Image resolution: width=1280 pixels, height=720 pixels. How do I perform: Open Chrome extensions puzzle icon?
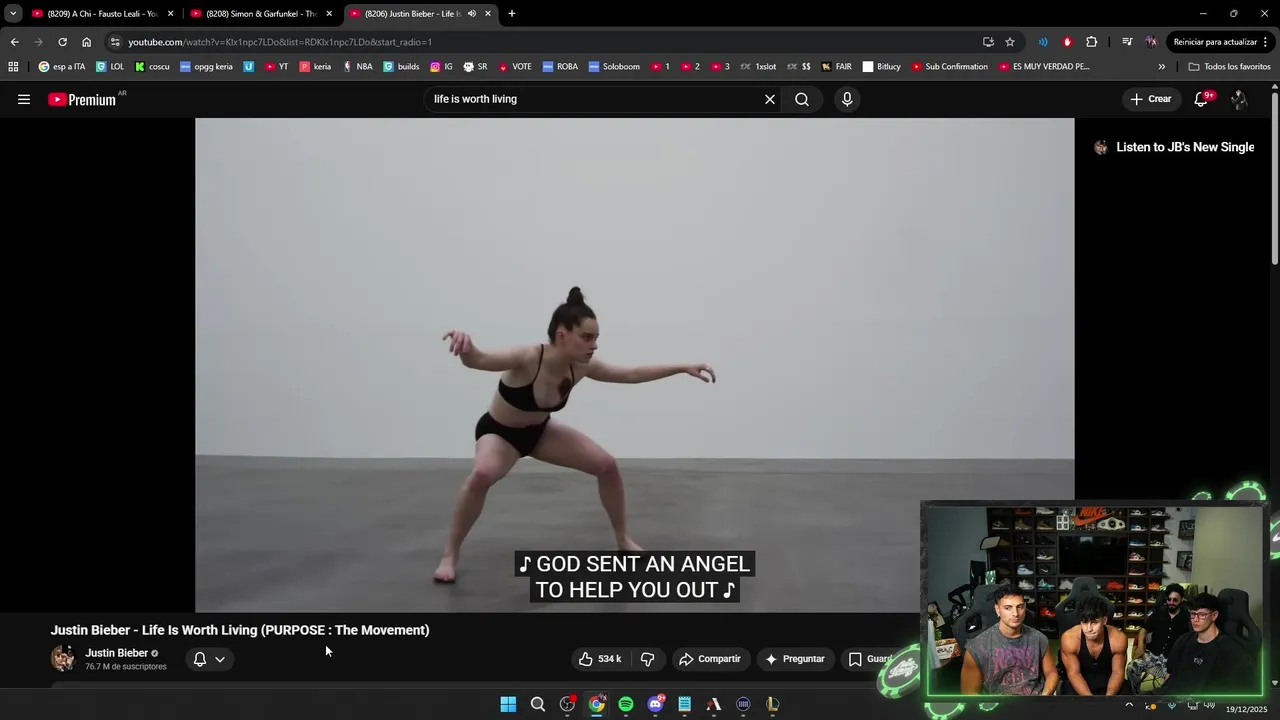[x=1091, y=42]
